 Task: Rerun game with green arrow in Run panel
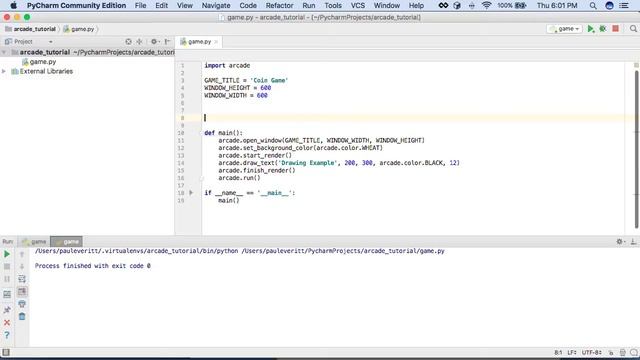point(7,254)
